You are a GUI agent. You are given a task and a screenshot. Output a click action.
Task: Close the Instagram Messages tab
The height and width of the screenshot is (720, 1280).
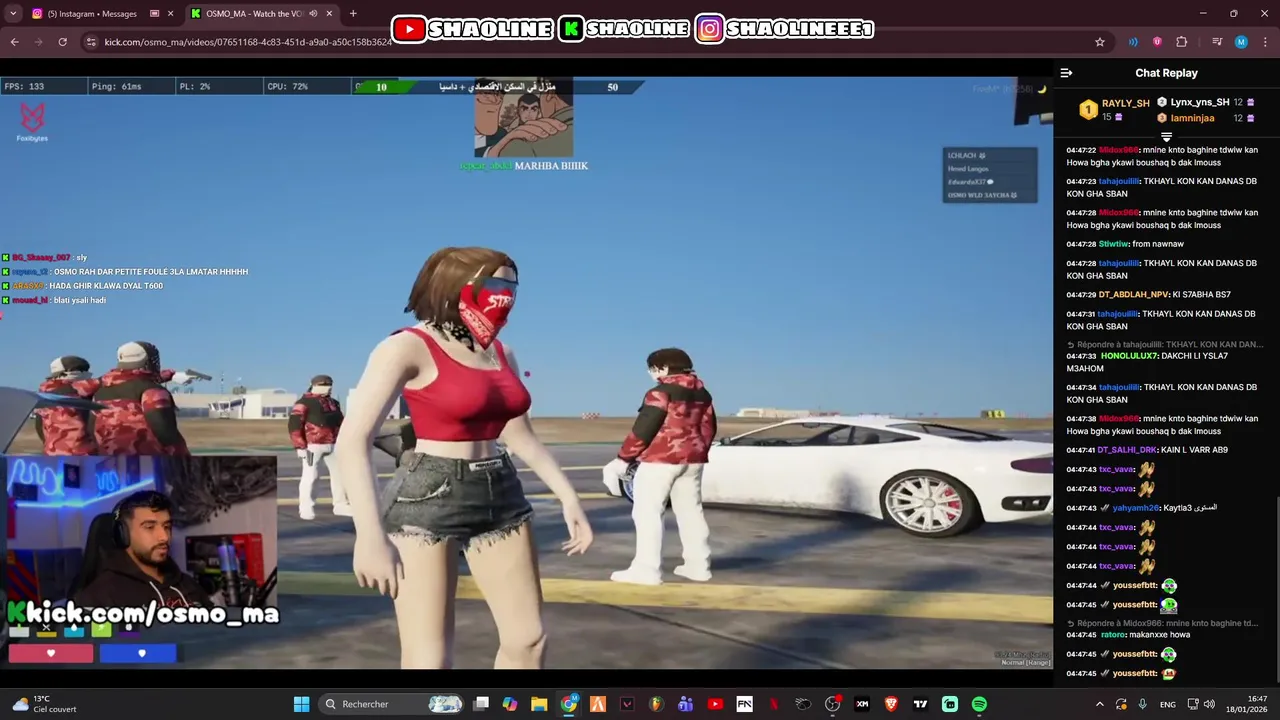[173, 14]
